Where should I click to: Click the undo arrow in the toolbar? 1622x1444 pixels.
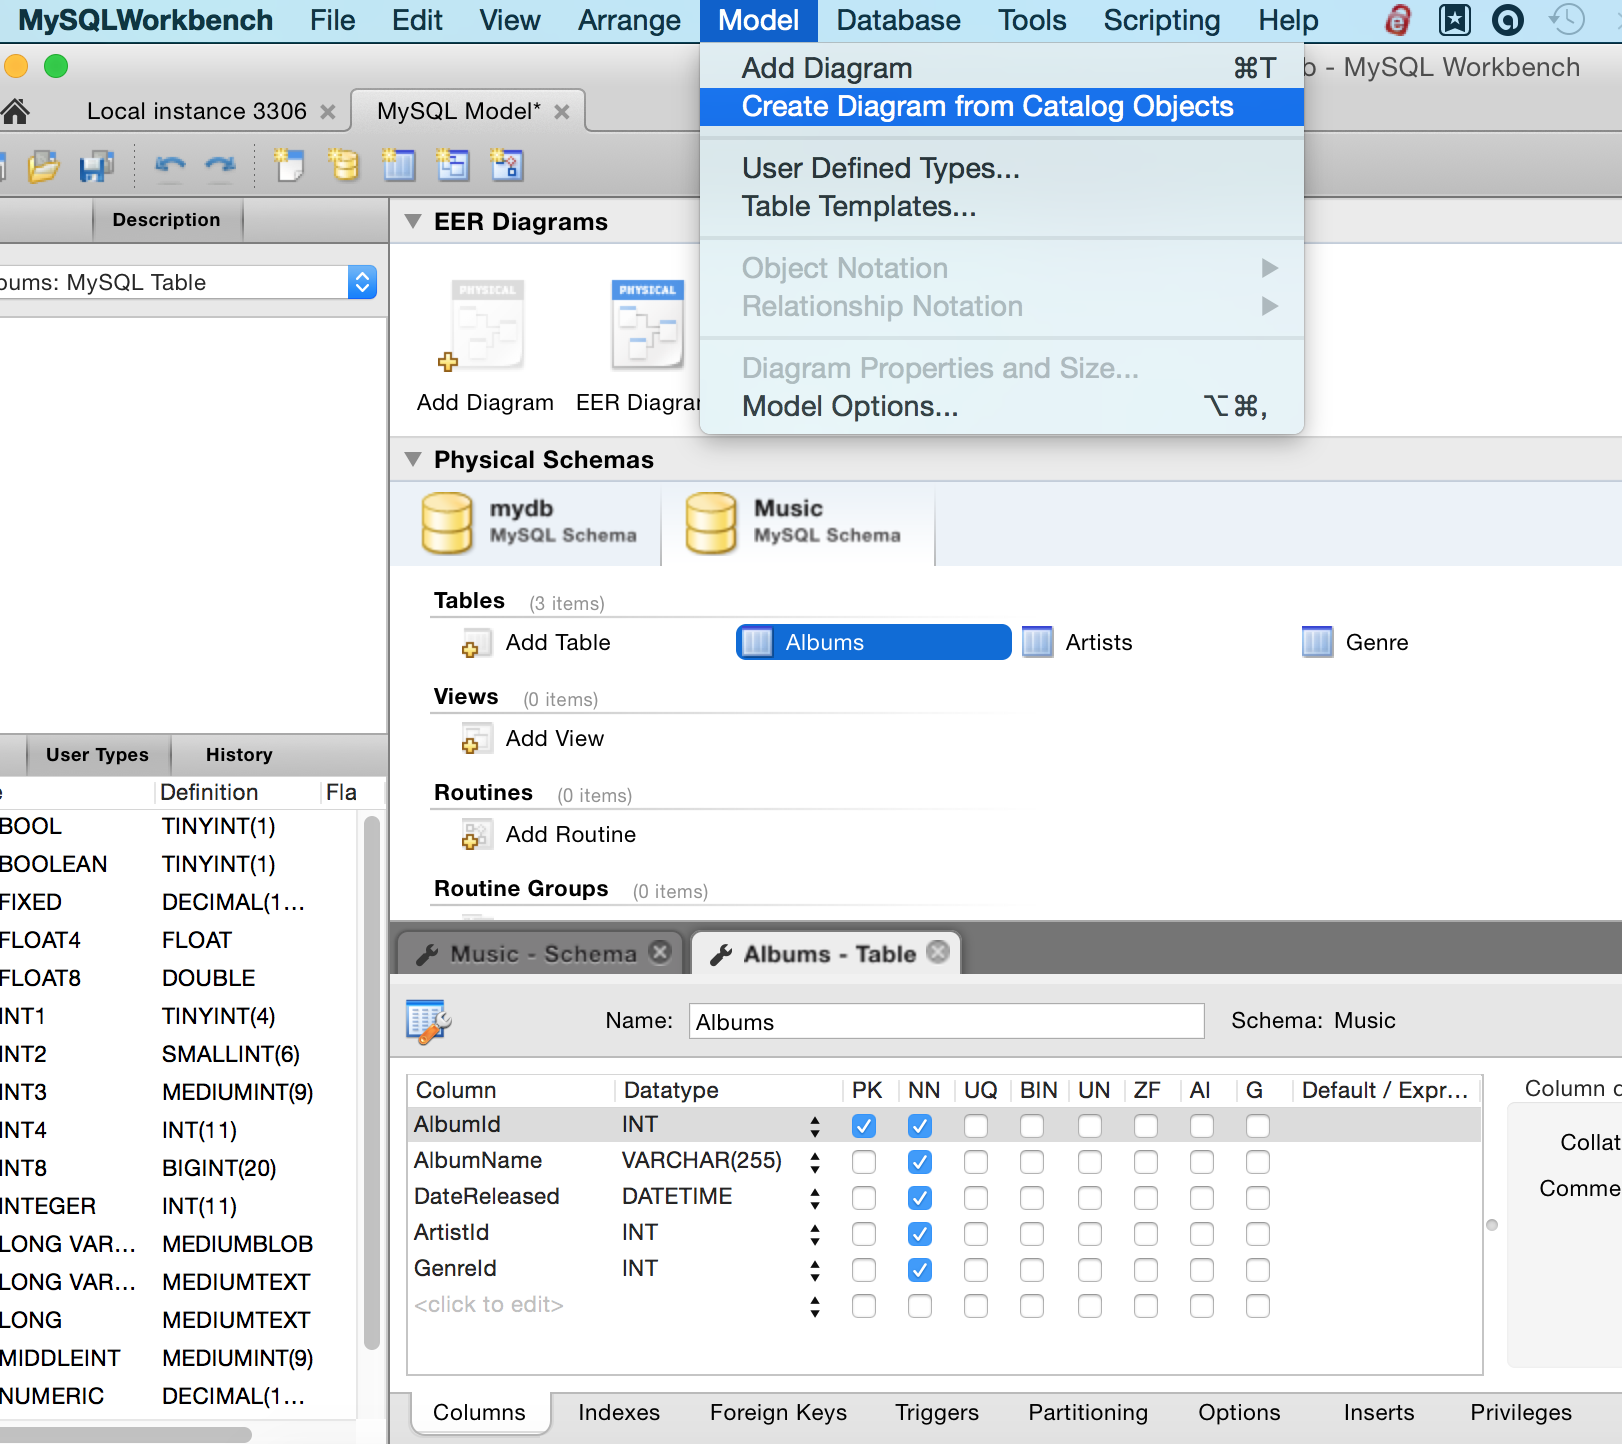coord(170,166)
